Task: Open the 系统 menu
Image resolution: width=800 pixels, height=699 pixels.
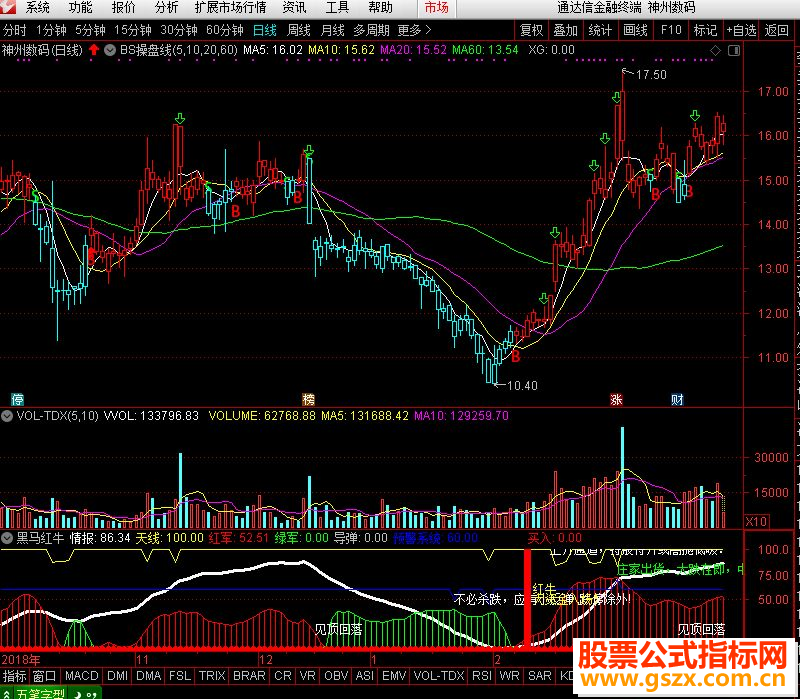Action: click(x=38, y=8)
